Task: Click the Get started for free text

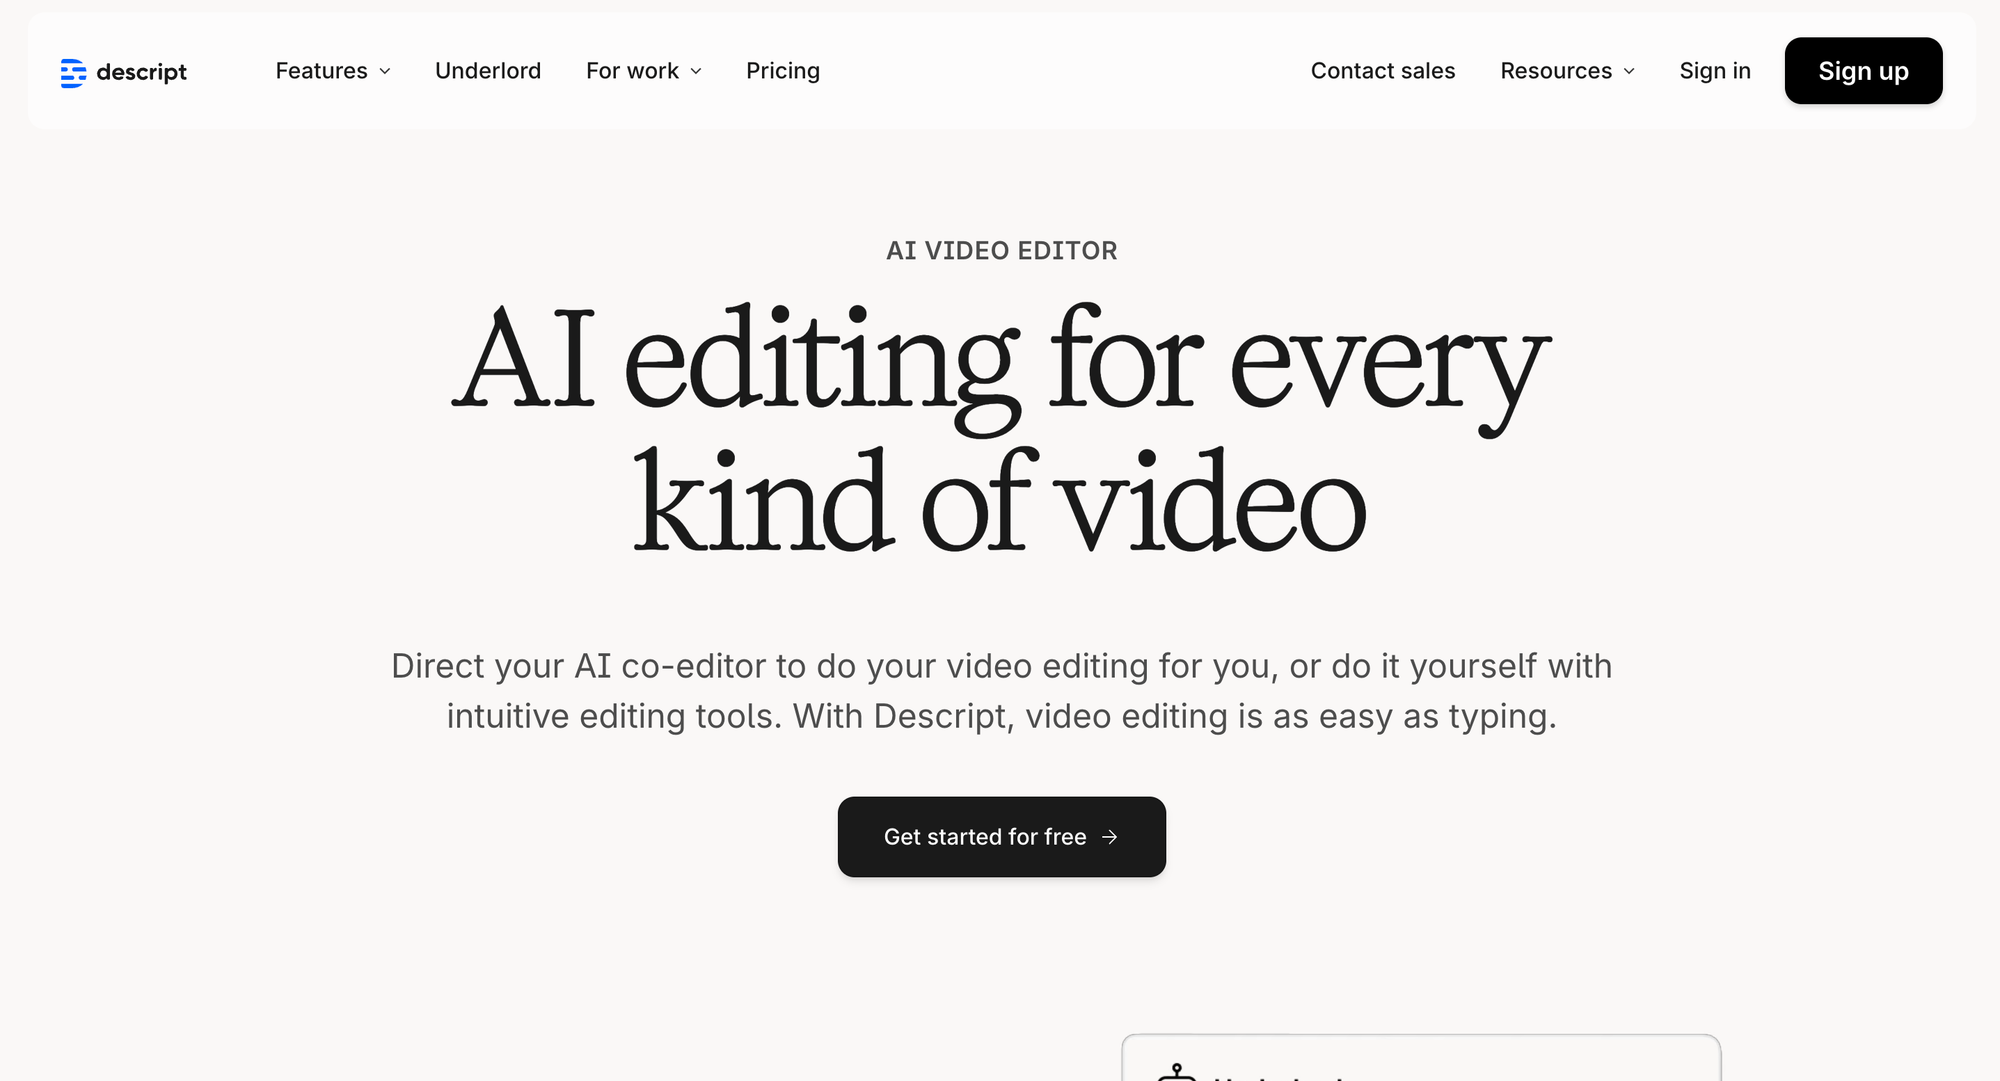Action: [985, 837]
